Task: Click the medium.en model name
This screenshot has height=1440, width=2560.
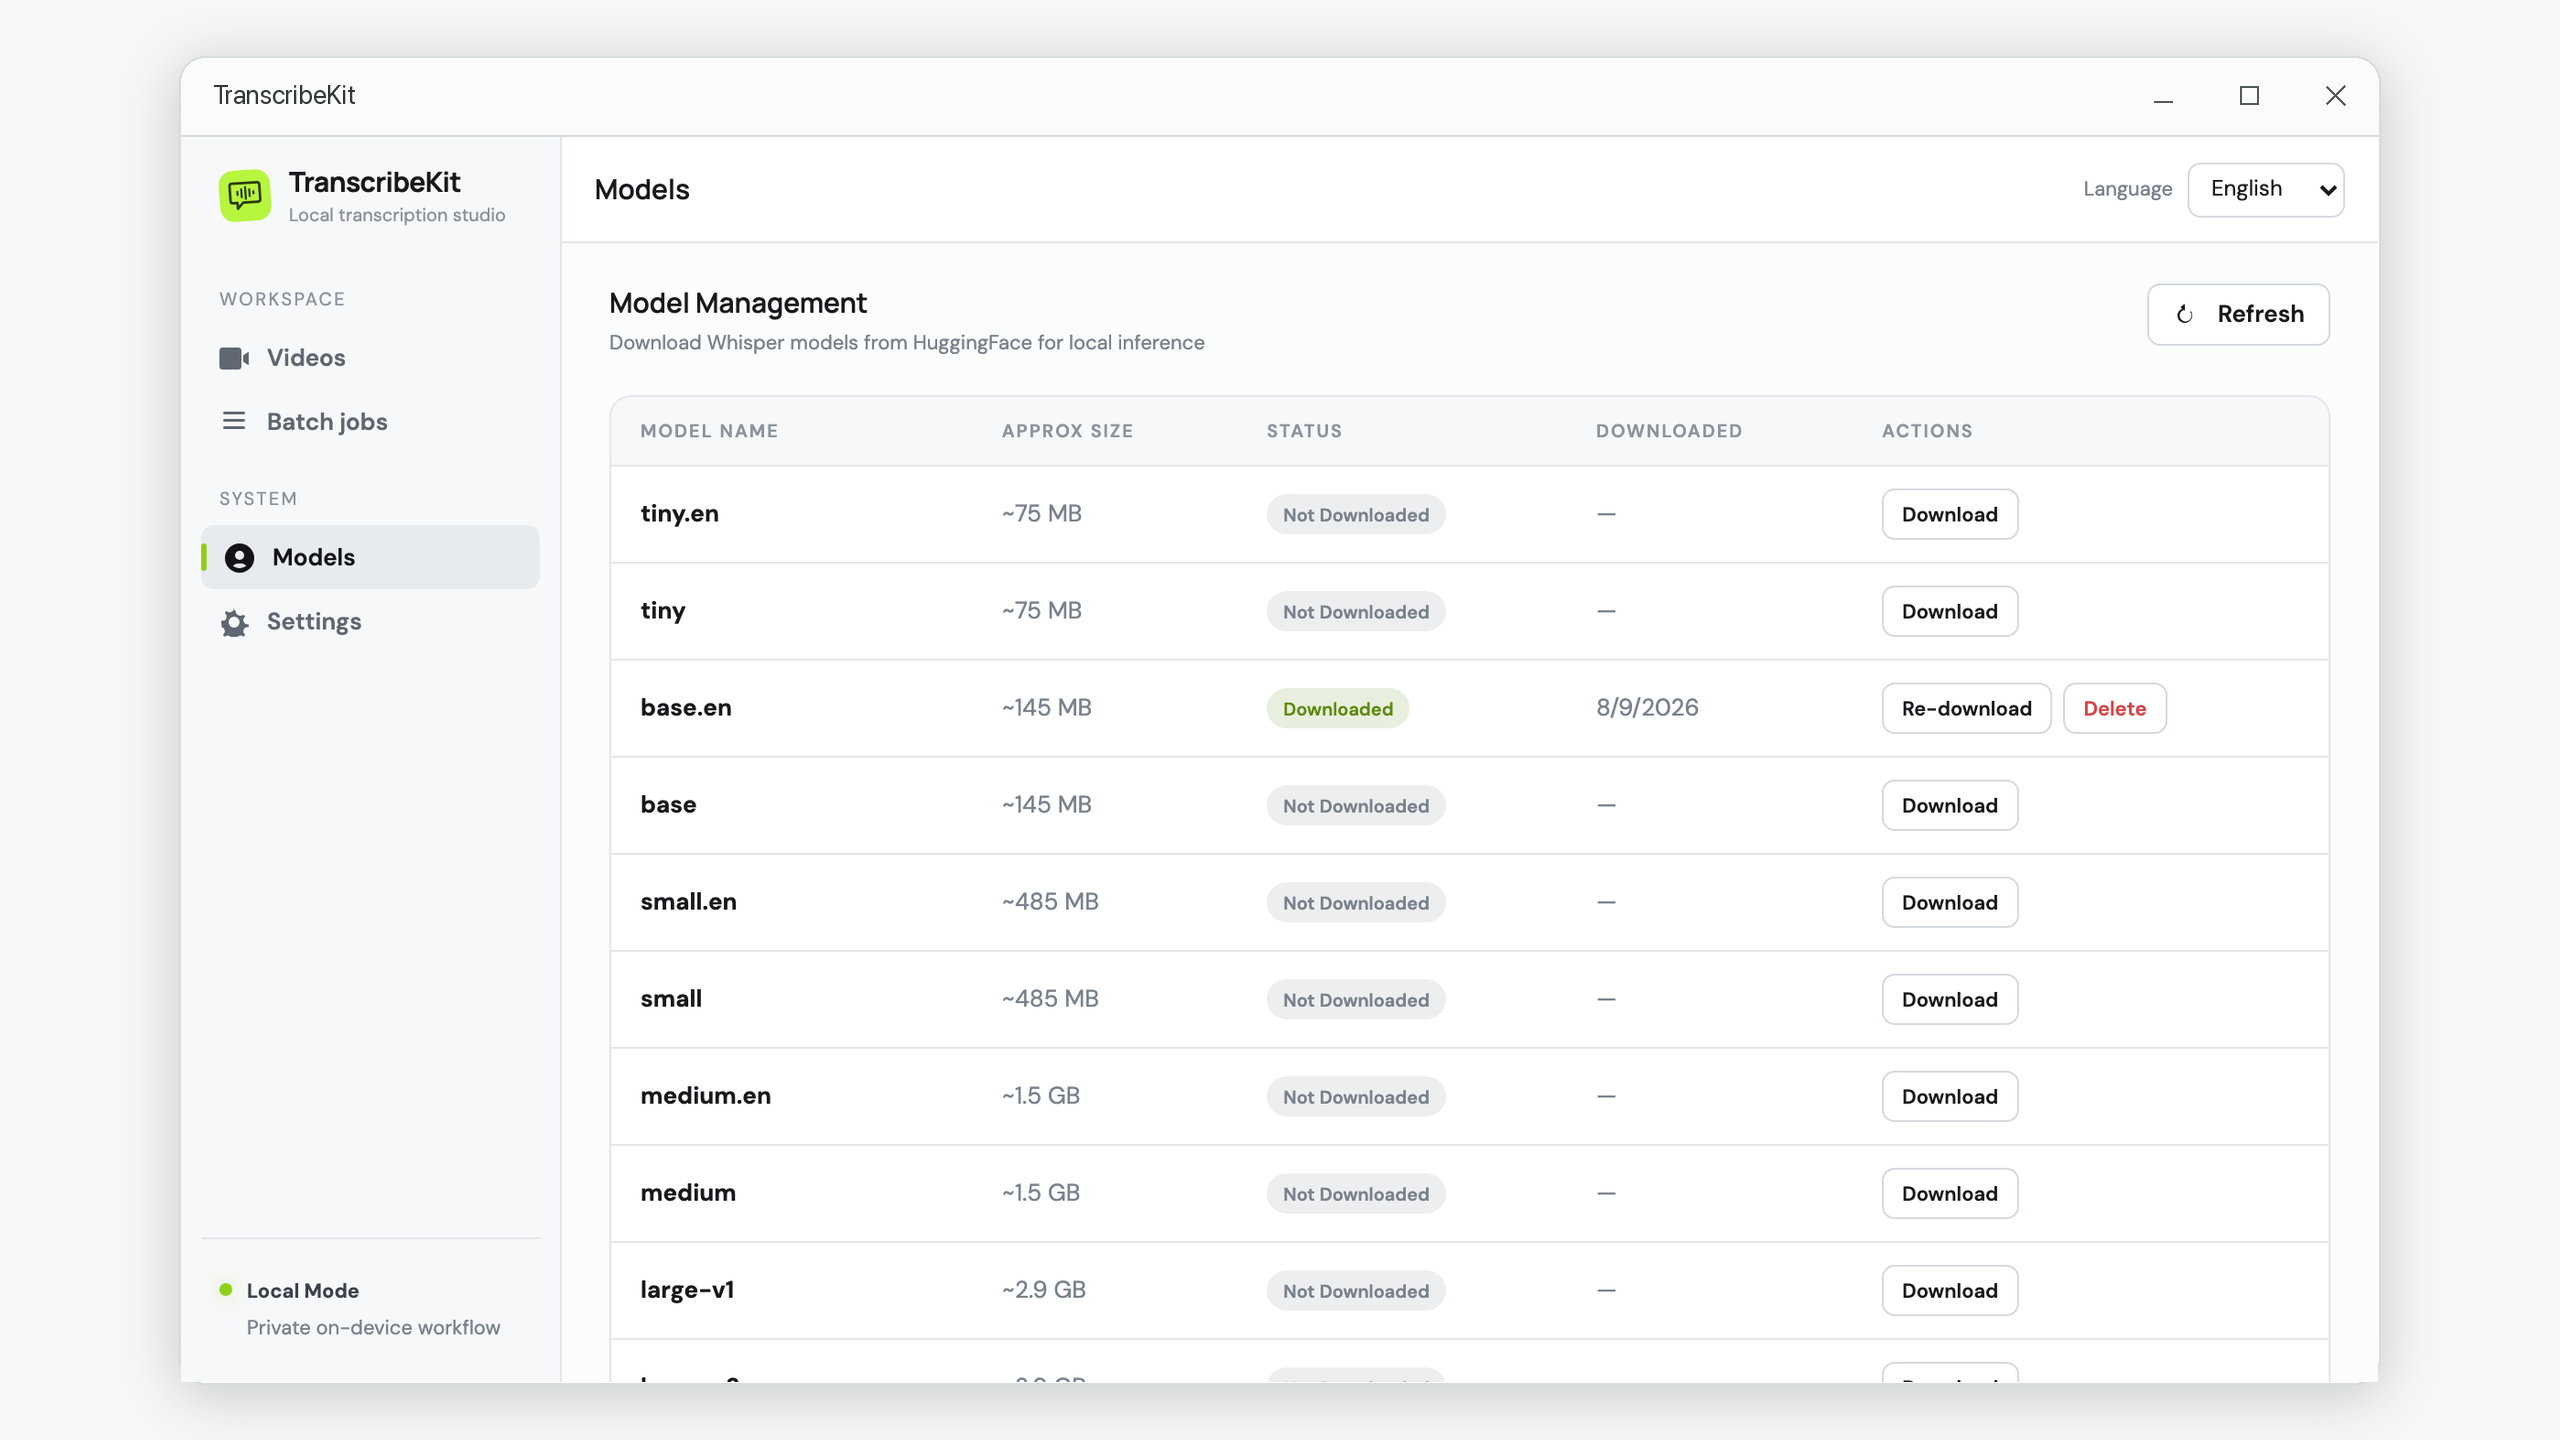Action: click(706, 1095)
